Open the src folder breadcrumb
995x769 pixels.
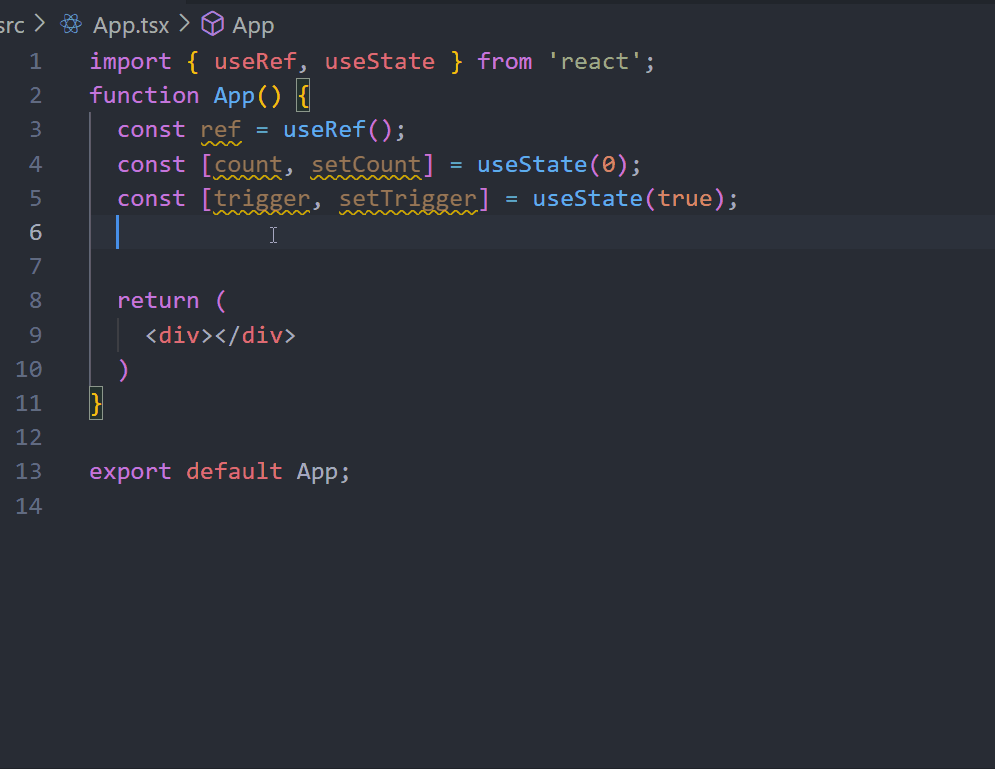pos(12,25)
